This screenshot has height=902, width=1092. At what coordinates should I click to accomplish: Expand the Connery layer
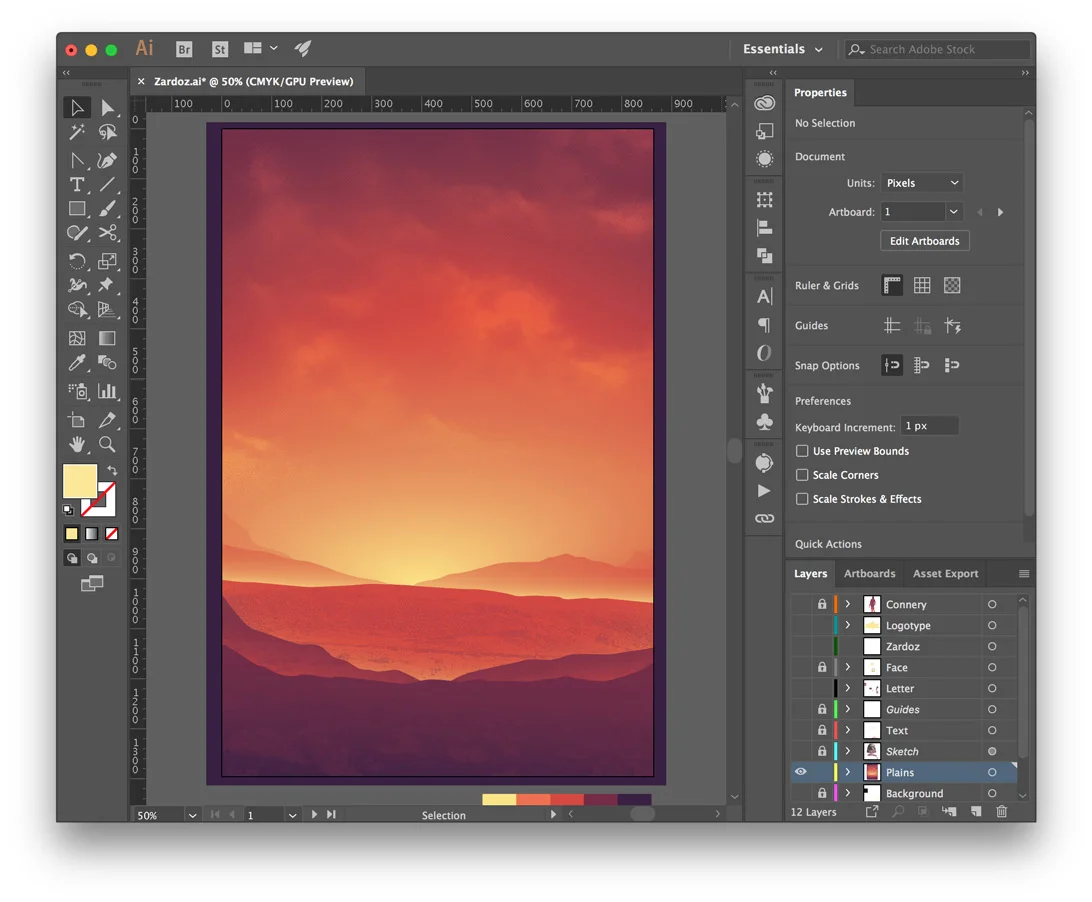tap(848, 604)
